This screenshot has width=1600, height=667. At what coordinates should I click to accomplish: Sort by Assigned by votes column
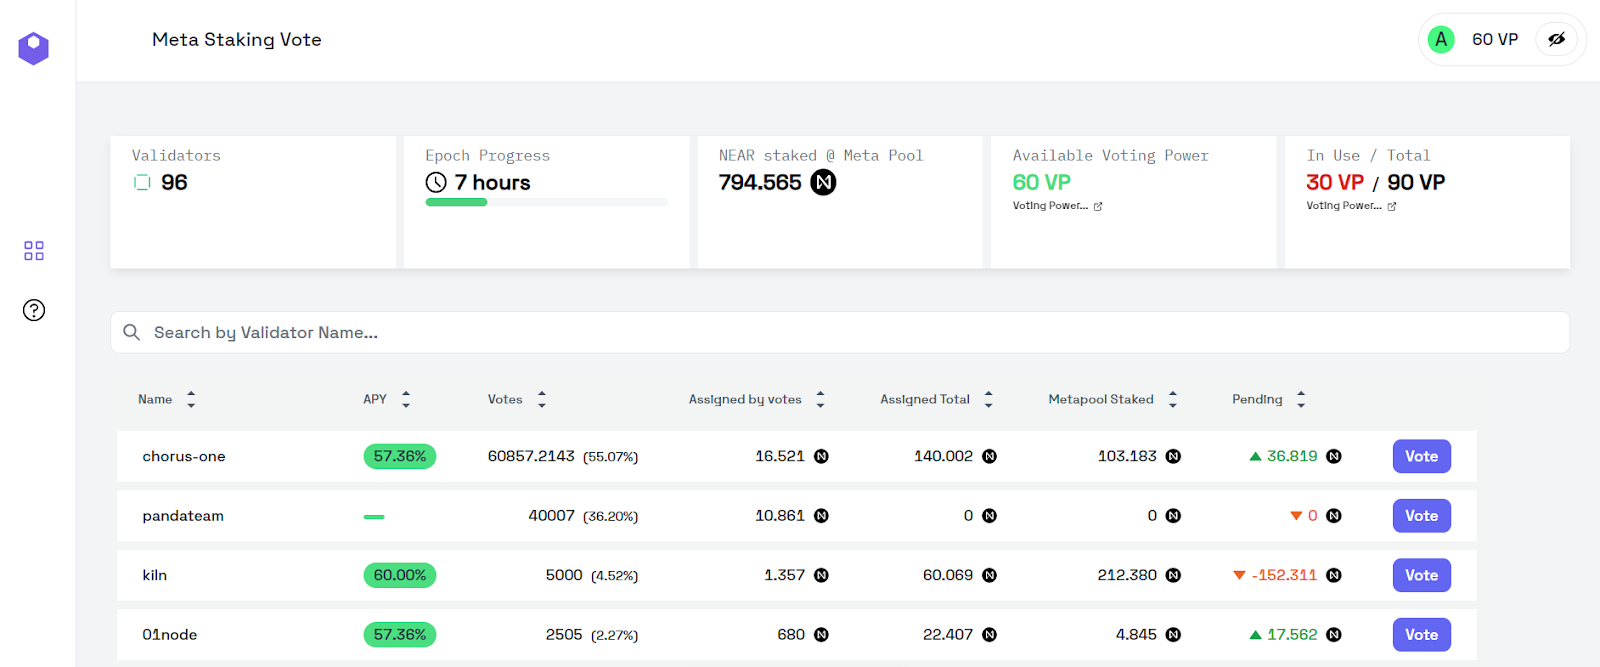point(820,400)
